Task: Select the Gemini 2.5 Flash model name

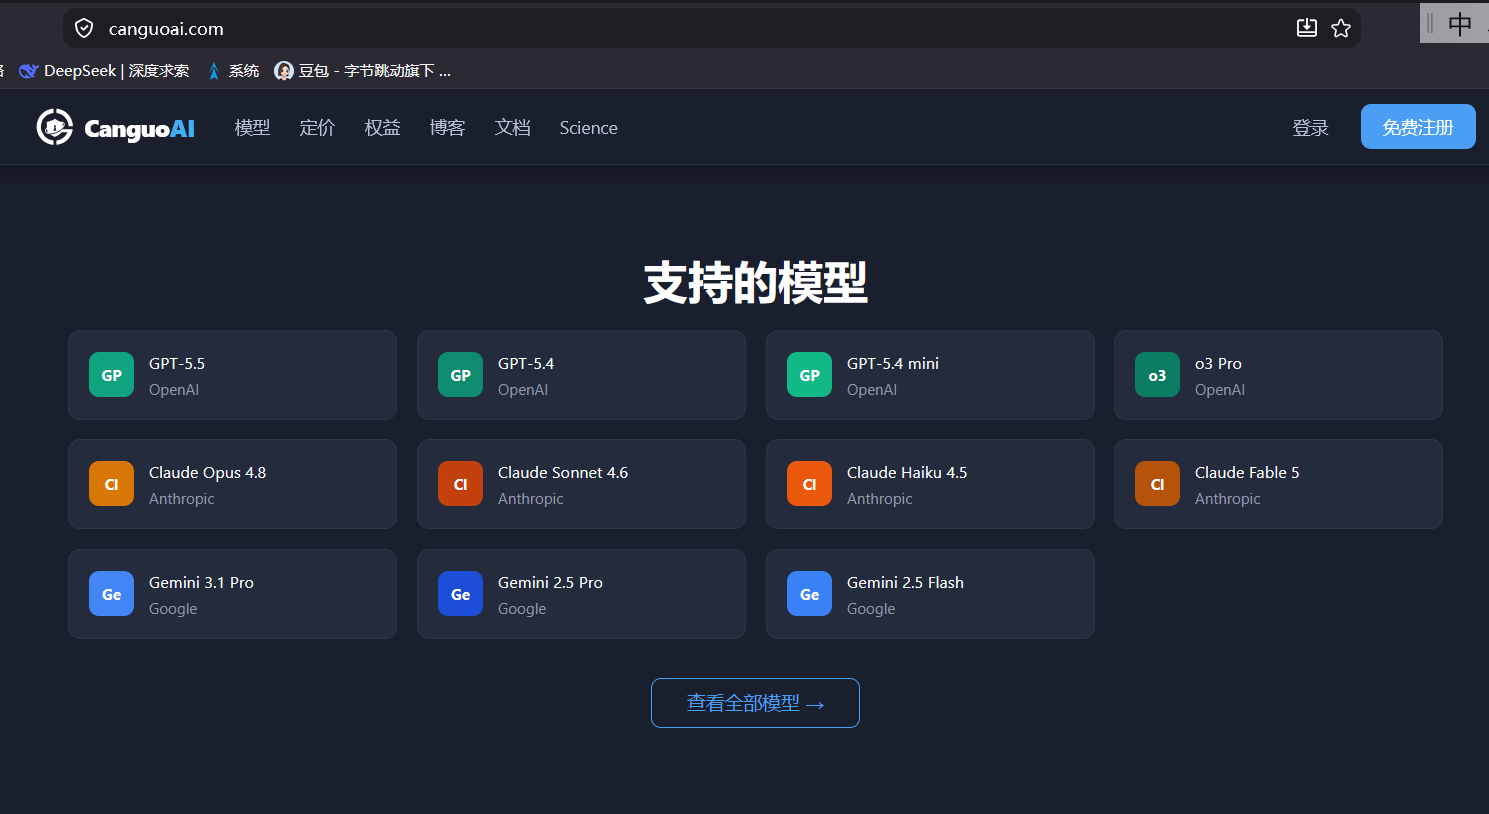Action: click(x=905, y=583)
